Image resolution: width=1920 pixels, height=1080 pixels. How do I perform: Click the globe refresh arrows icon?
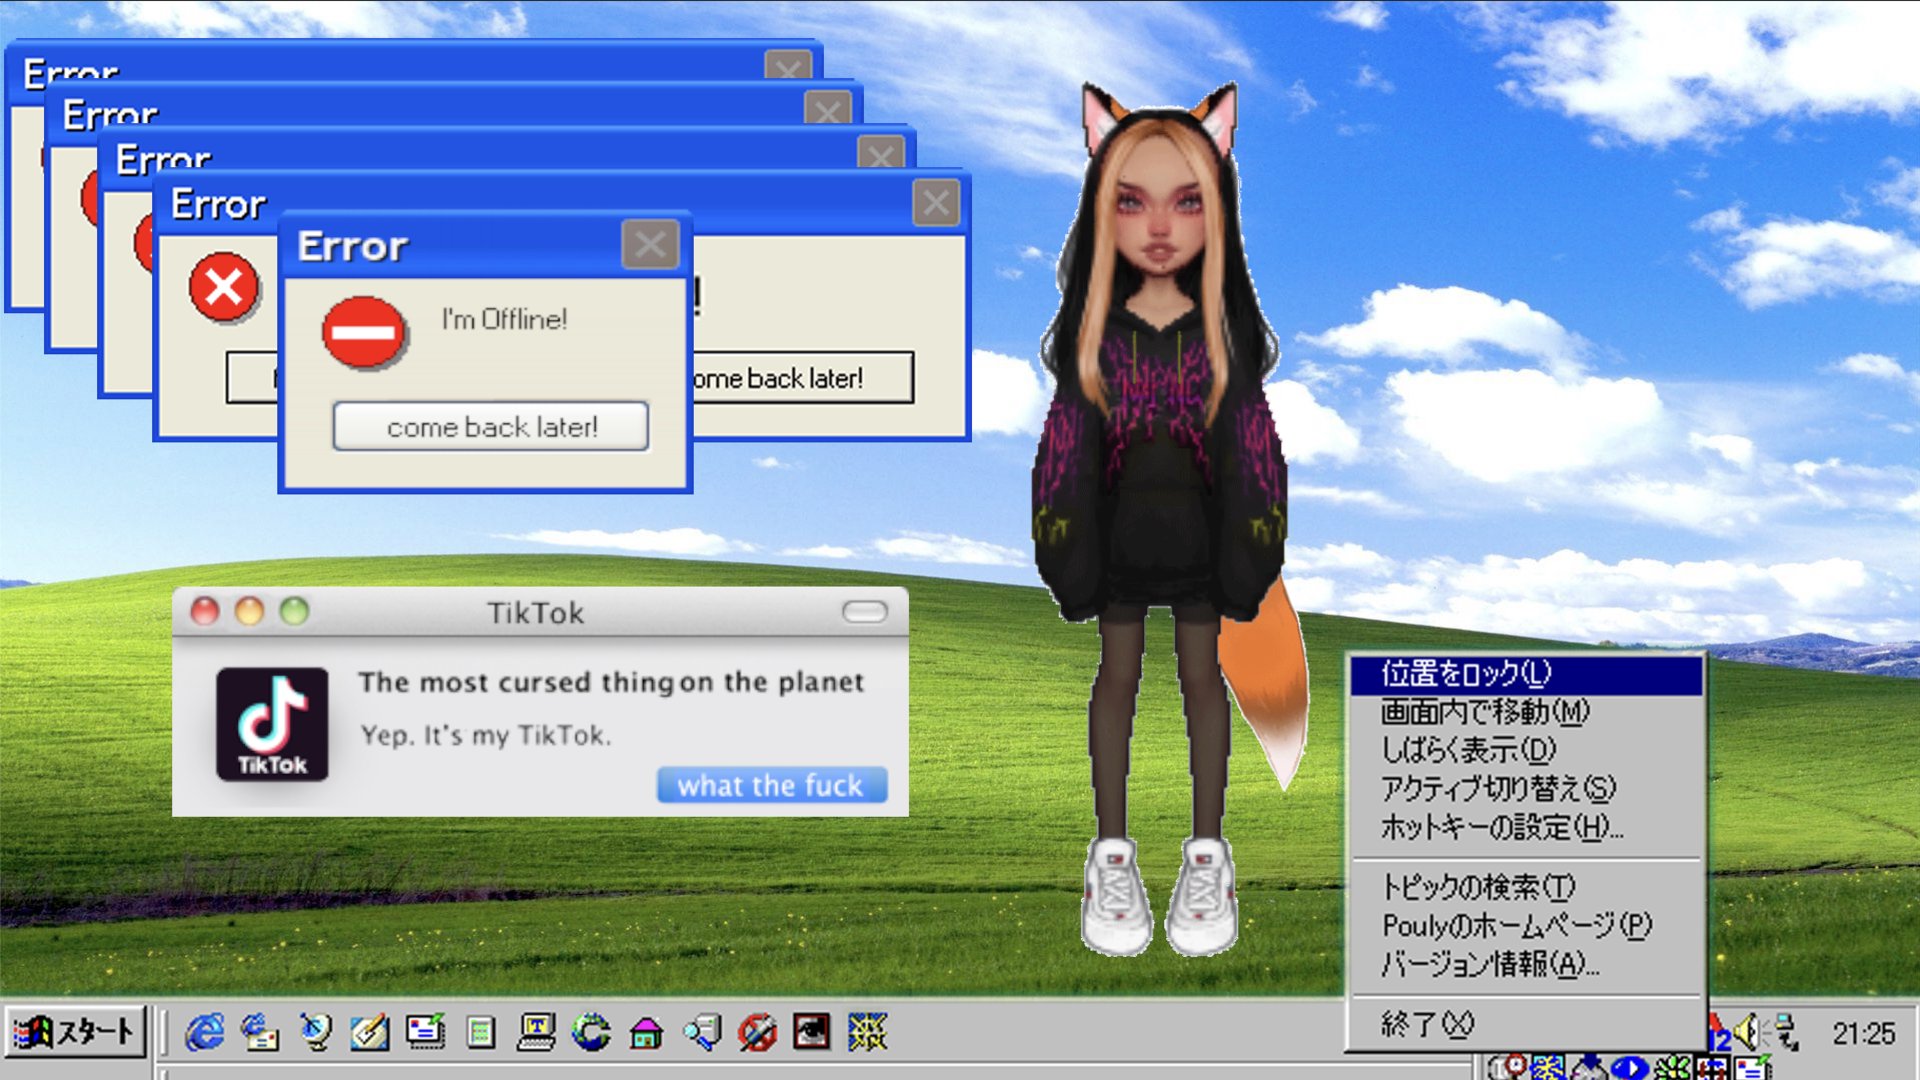[591, 1031]
